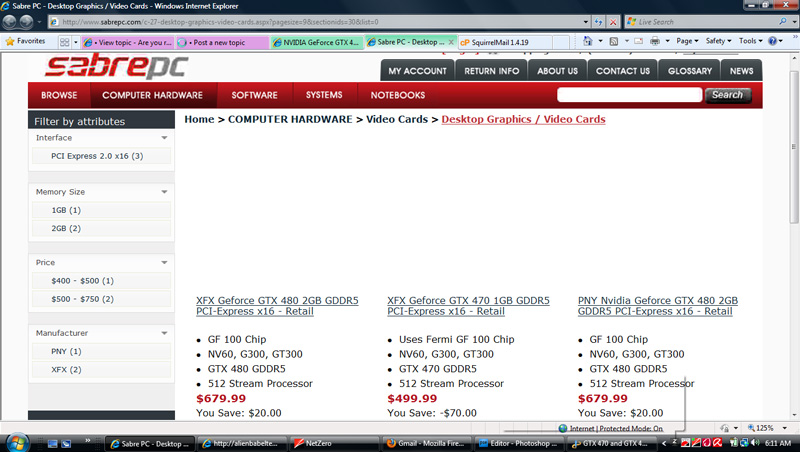Open the SOFTWARE nav menu
Screen dimensions: 800x452
(254, 95)
